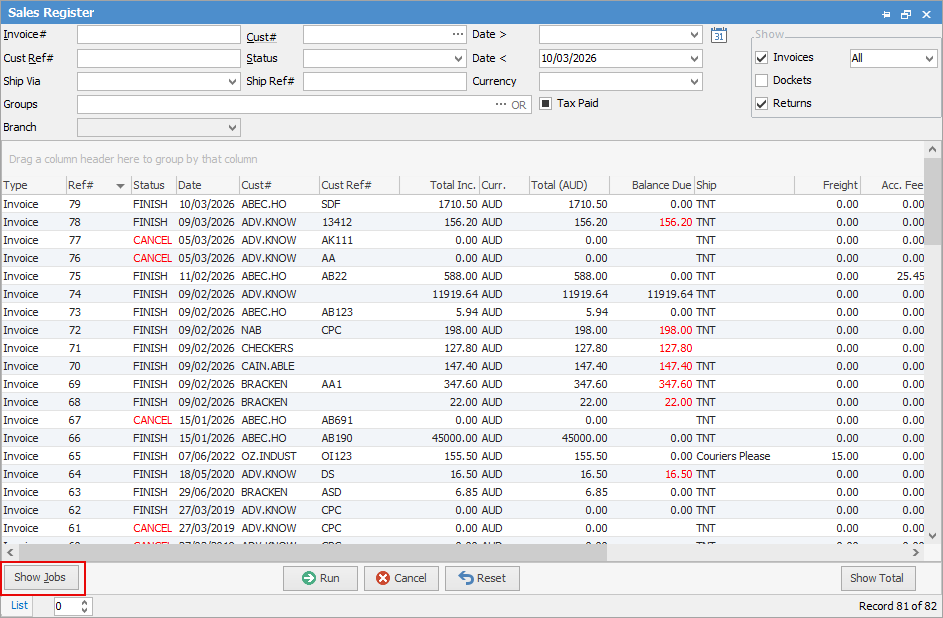The image size is (943, 618).
Task: Increase the record limit spinner value
Action: point(84,602)
